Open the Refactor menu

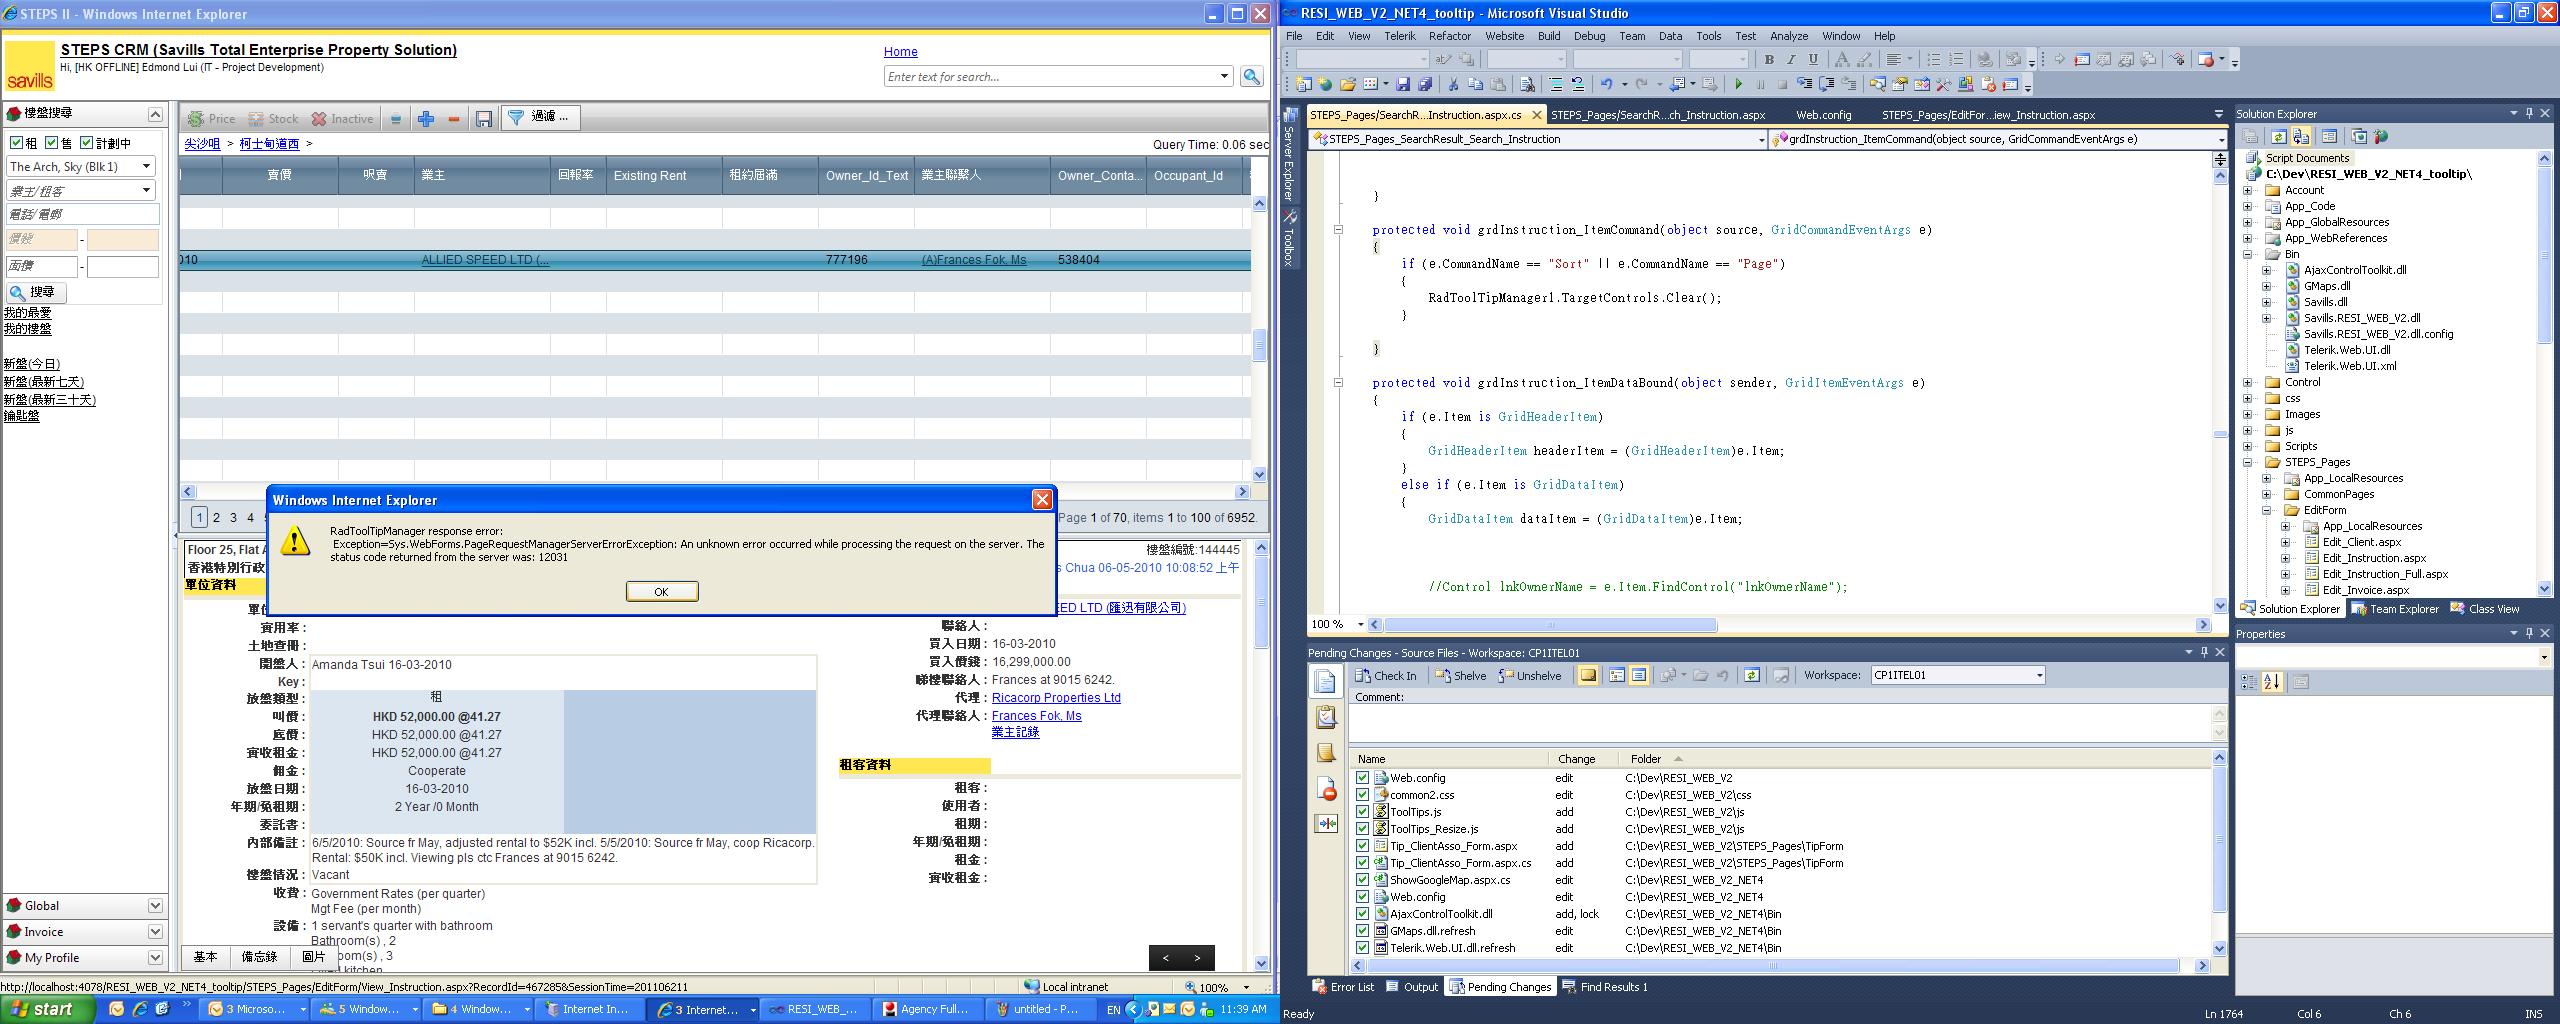[x=1449, y=36]
